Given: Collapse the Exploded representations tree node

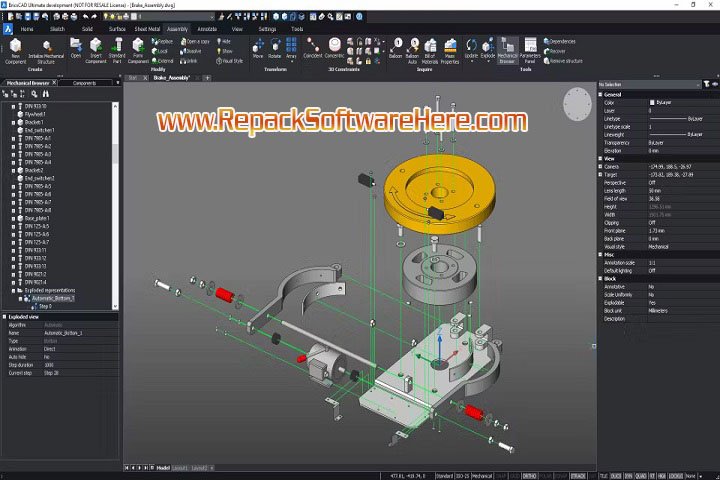Looking at the screenshot, I should pyautogui.click(x=13, y=290).
